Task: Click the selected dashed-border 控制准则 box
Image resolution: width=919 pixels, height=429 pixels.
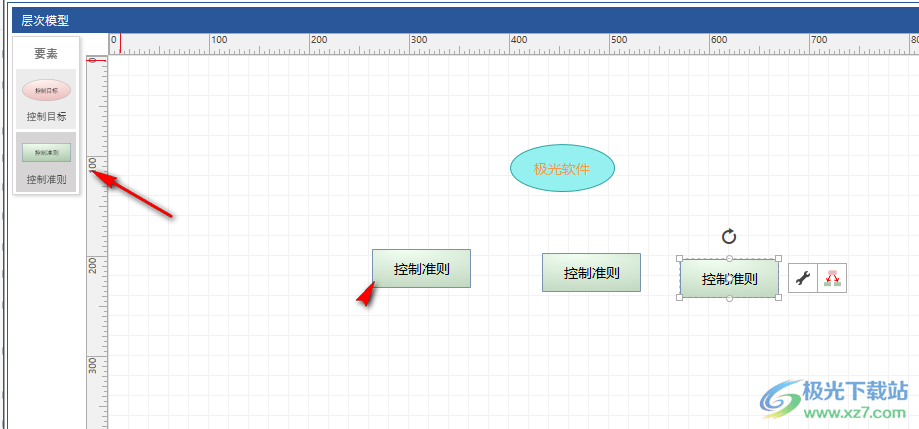Action: (x=729, y=278)
